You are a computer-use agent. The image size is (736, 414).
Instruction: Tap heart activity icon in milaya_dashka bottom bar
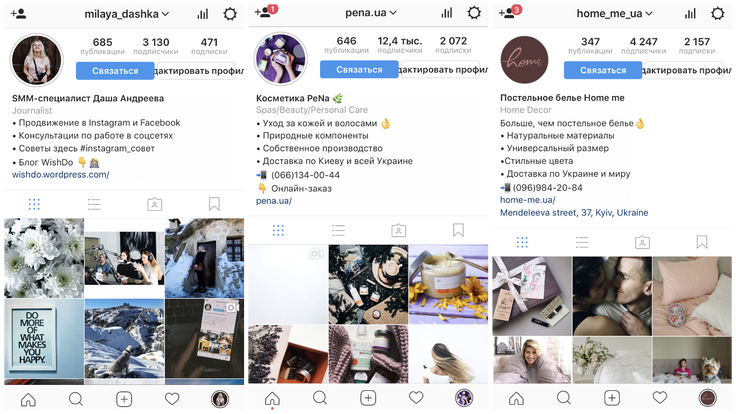pos(172,399)
